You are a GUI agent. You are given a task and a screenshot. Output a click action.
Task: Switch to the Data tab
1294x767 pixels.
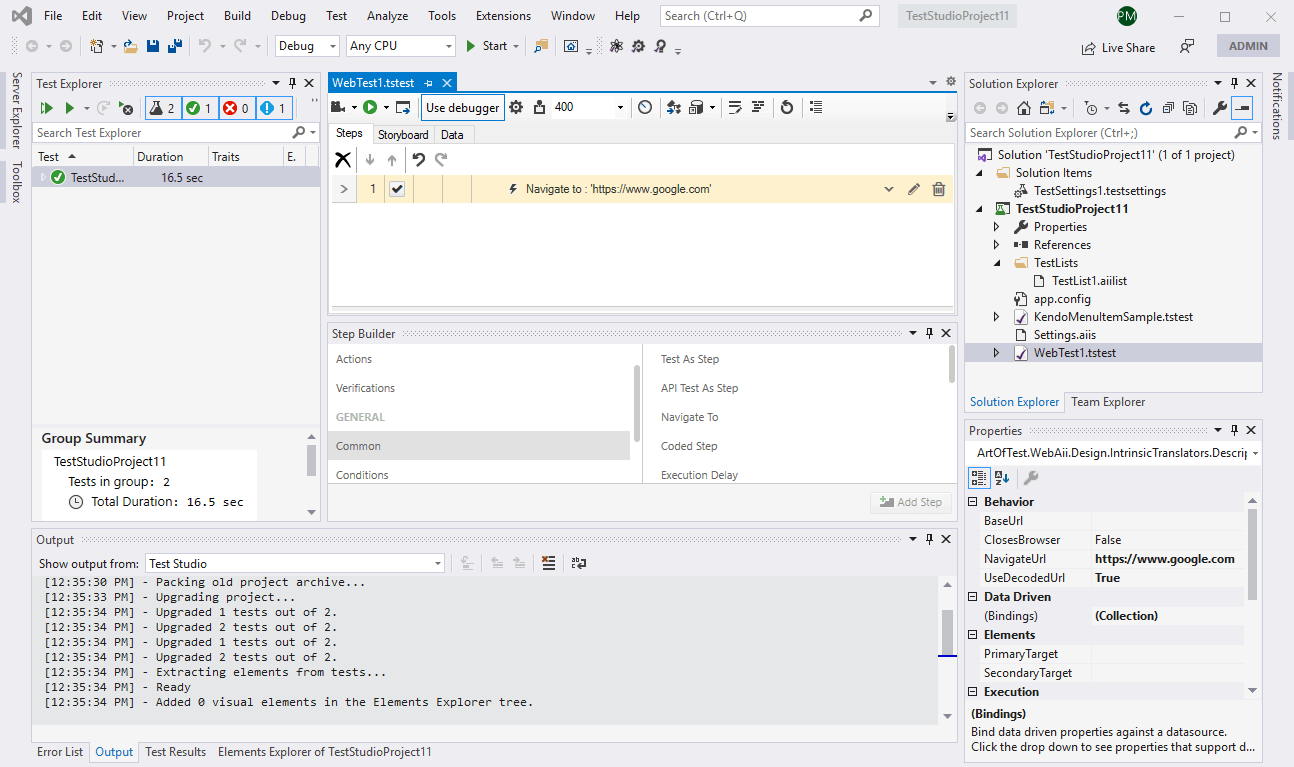452,135
